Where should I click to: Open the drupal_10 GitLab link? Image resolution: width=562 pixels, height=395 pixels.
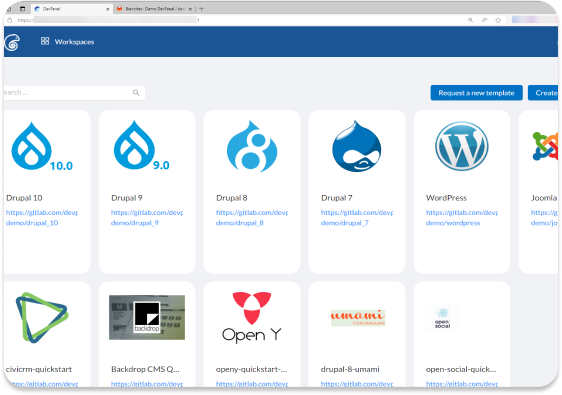click(x=42, y=218)
